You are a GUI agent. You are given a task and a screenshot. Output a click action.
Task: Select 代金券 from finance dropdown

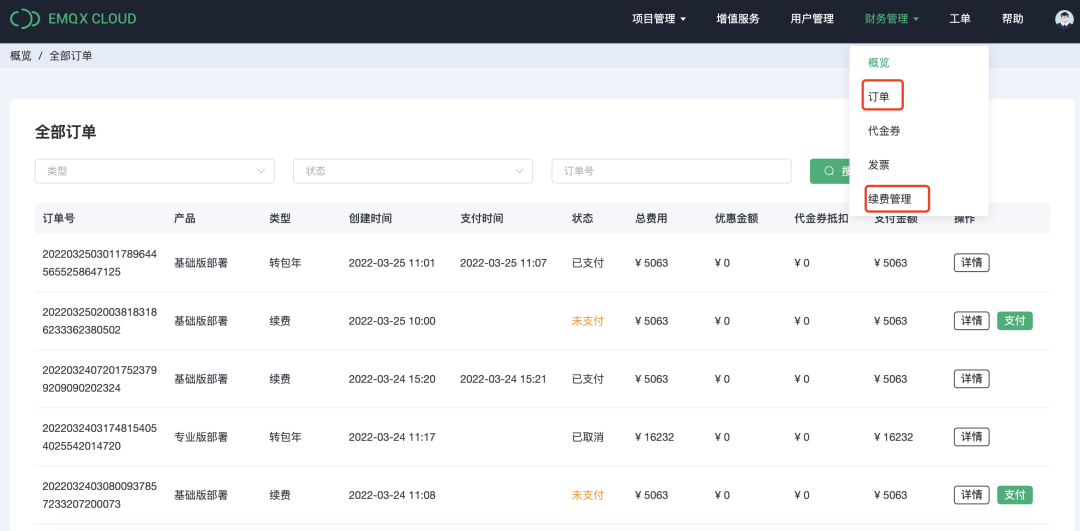point(884,131)
